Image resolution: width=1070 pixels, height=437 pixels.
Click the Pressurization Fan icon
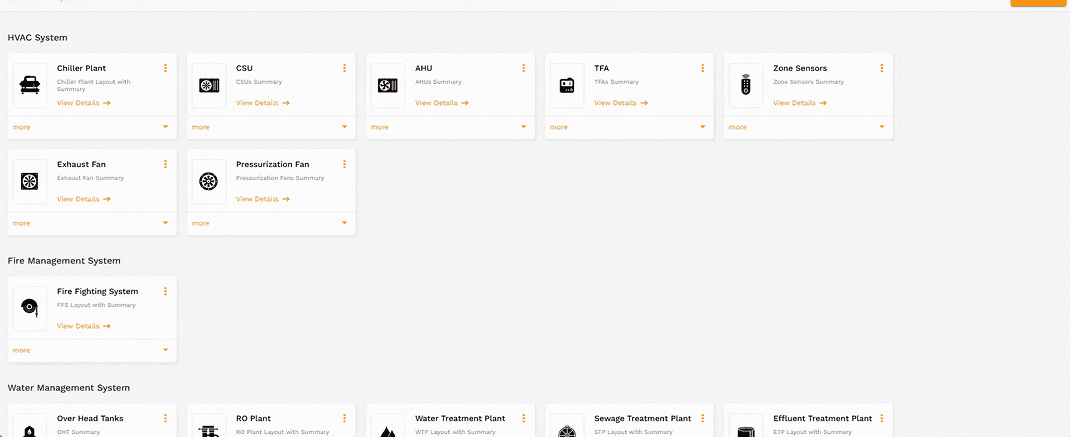point(209,182)
